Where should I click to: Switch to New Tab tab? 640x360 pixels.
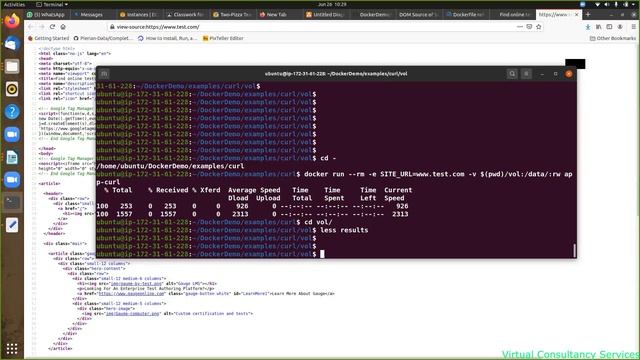(x=278, y=14)
